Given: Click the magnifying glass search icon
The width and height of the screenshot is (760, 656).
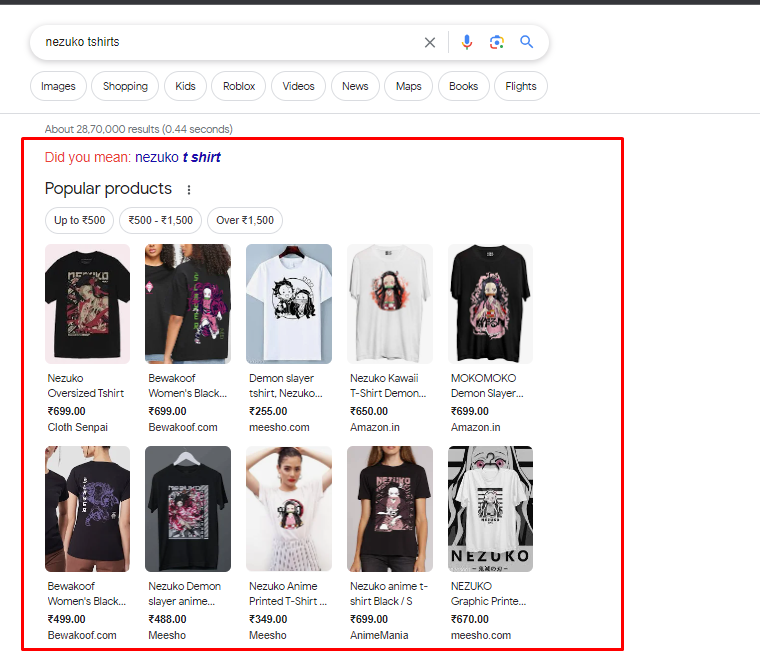Looking at the screenshot, I should point(526,42).
